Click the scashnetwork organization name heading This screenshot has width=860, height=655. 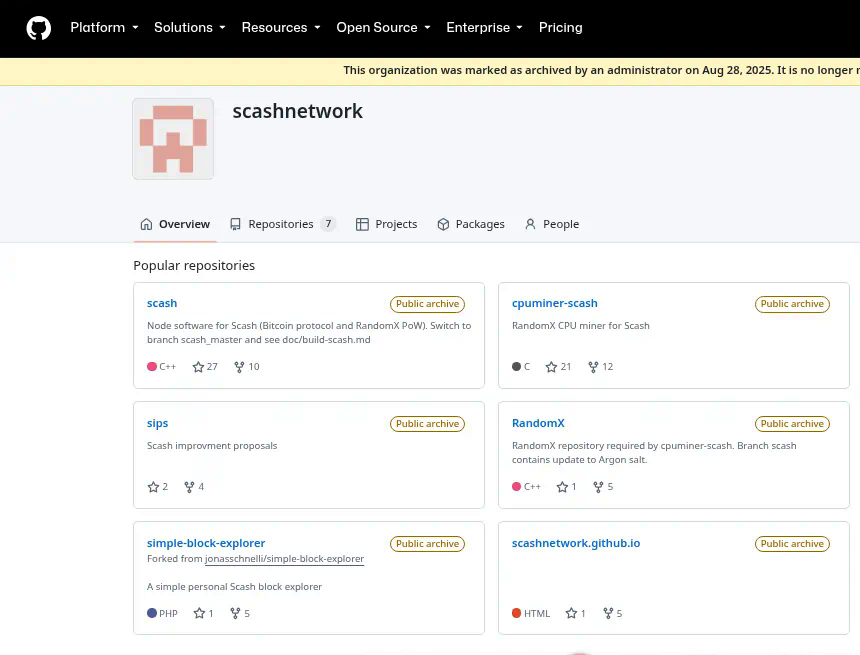pos(297,111)
